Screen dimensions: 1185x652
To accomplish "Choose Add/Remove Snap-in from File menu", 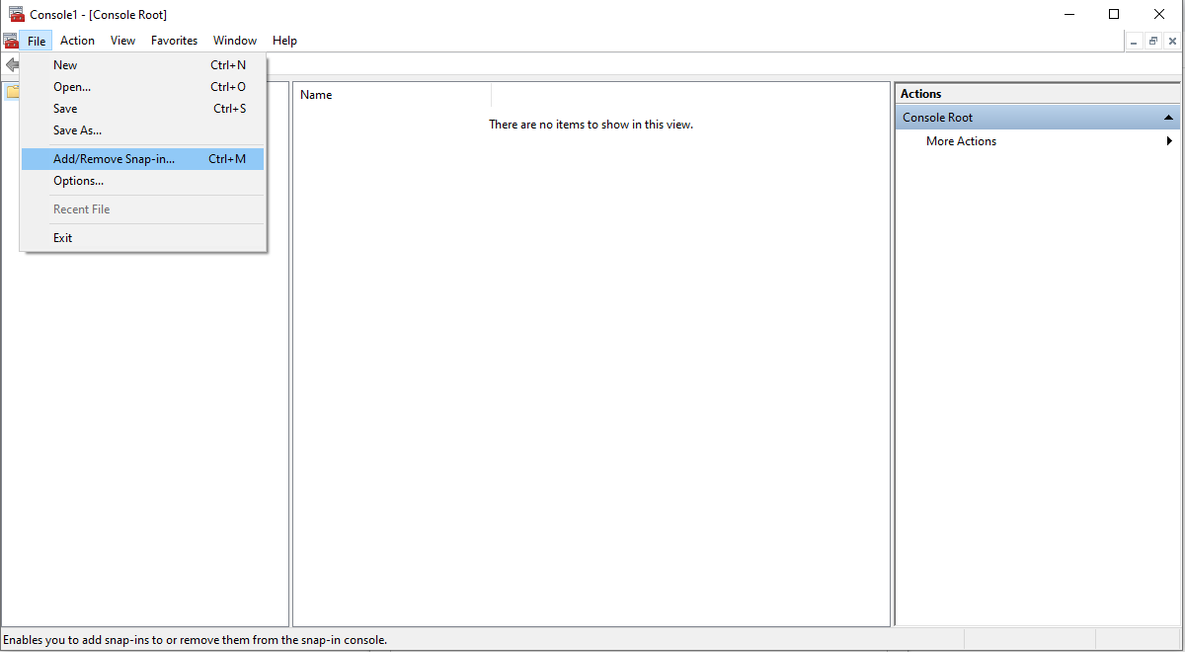I will click(x=113, y=159).
